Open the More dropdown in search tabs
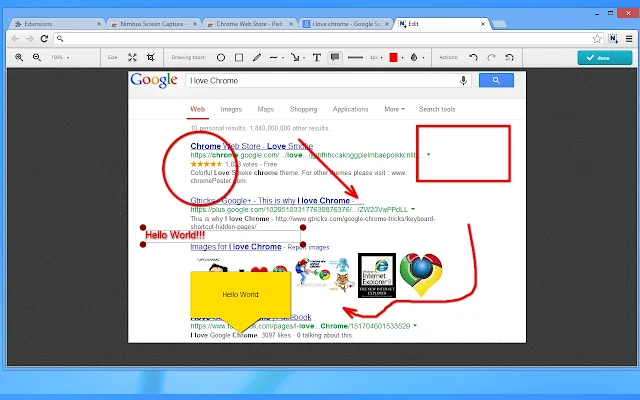Viewport: 640px width, 400px height. tap(394, 109)
